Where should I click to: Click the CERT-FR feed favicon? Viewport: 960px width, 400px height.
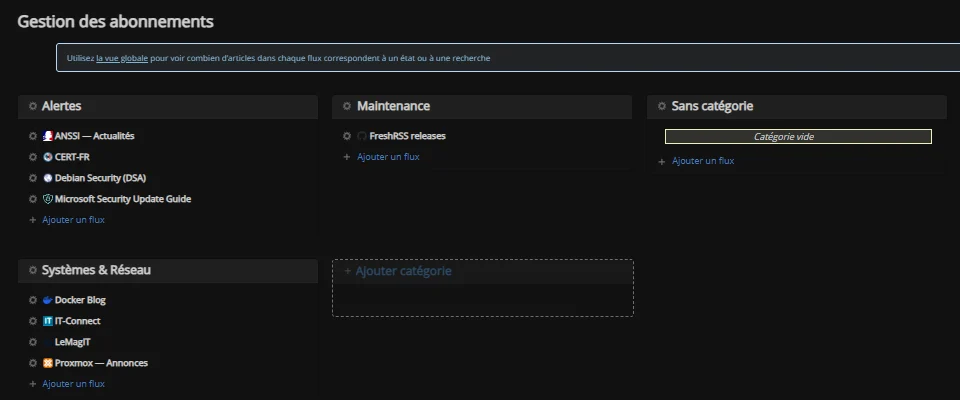pos(48,157)
